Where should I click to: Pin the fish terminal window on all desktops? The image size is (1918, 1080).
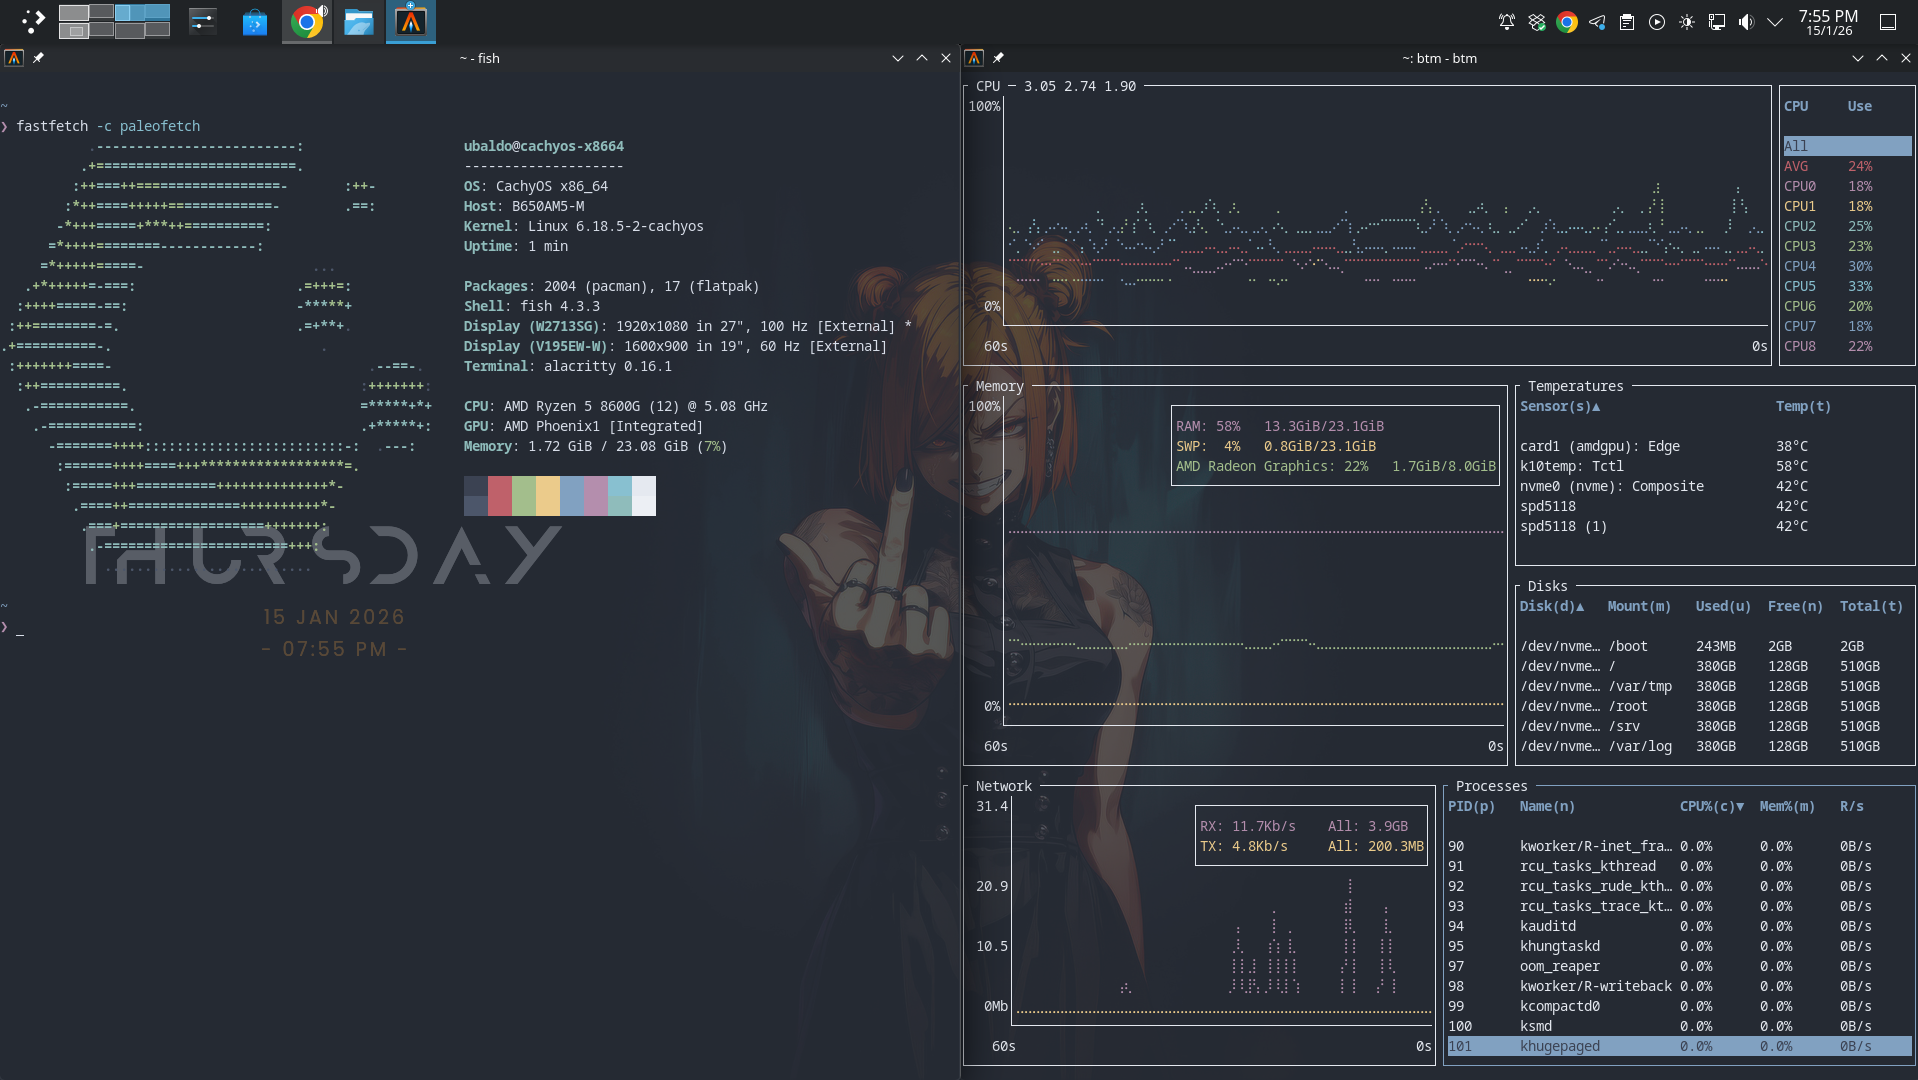tap(38, 58)
